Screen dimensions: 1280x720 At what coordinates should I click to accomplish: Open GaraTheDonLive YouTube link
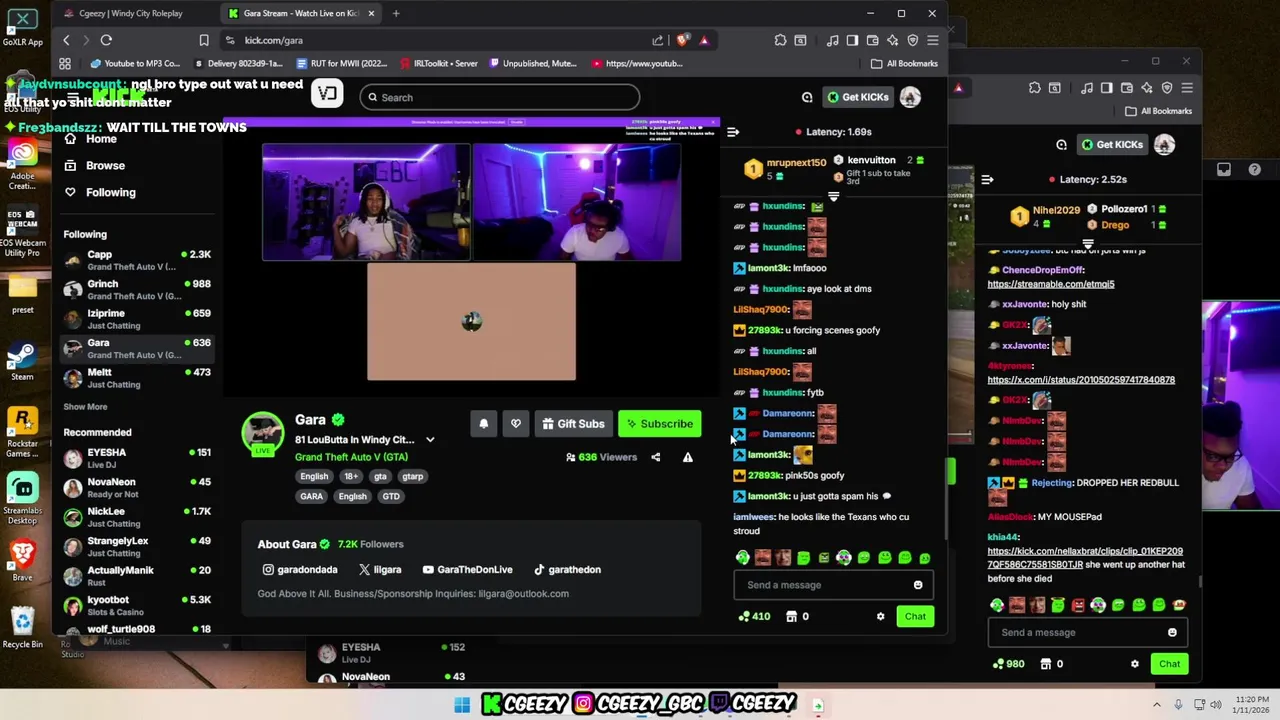tap(467, 570)
